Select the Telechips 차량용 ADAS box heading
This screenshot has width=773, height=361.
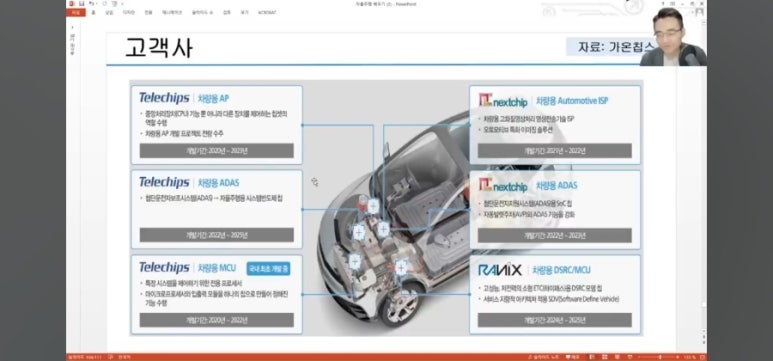189,183
